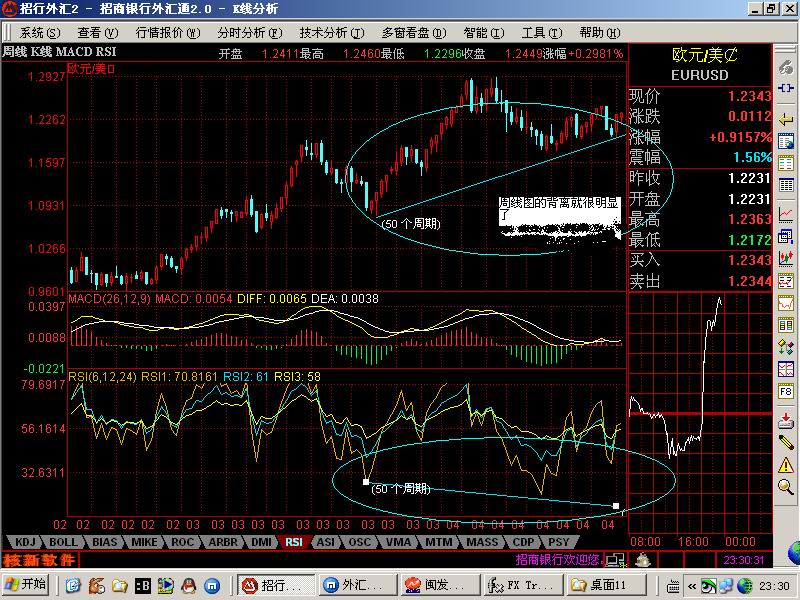
Task: Open the 桌面11 folder taskbar button
Action: 606,585
